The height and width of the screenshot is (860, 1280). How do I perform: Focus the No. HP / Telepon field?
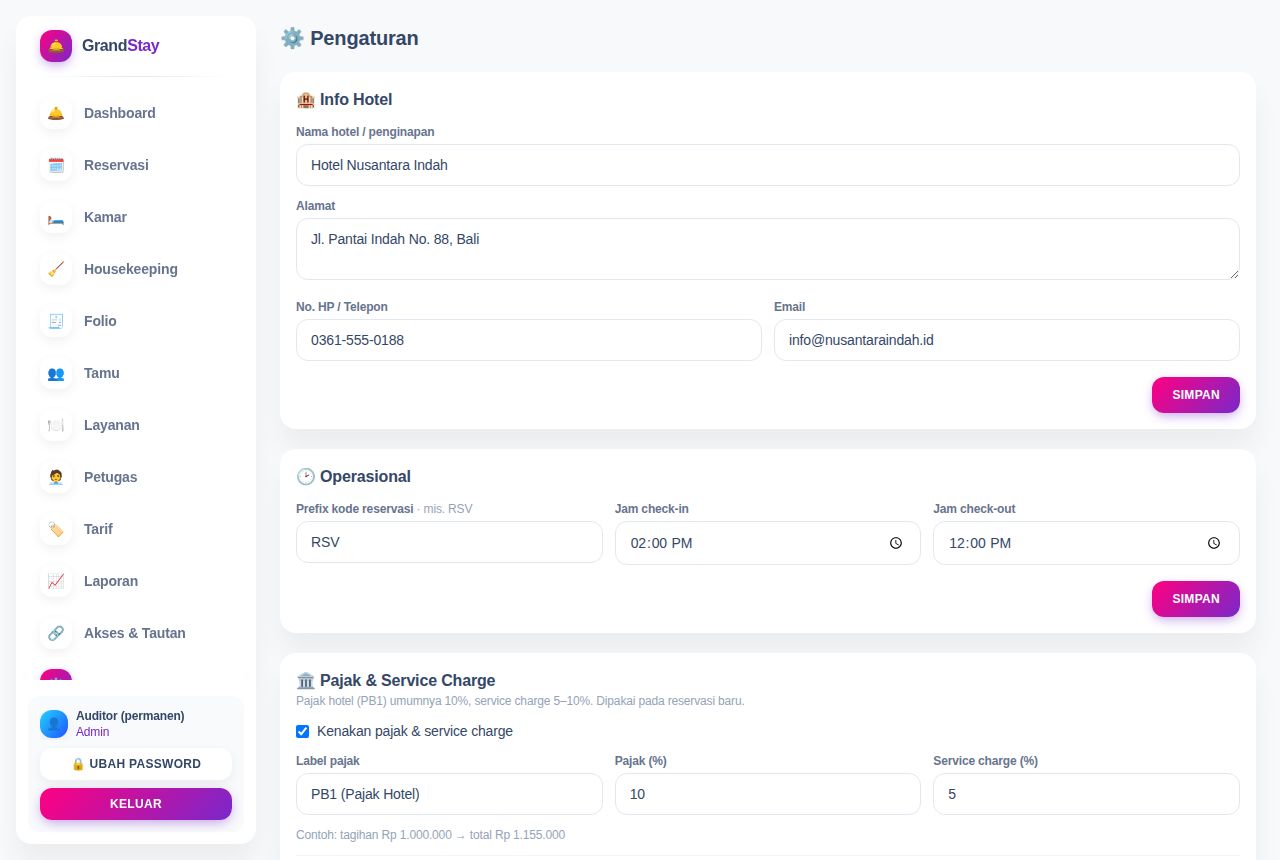pos(529,340)
